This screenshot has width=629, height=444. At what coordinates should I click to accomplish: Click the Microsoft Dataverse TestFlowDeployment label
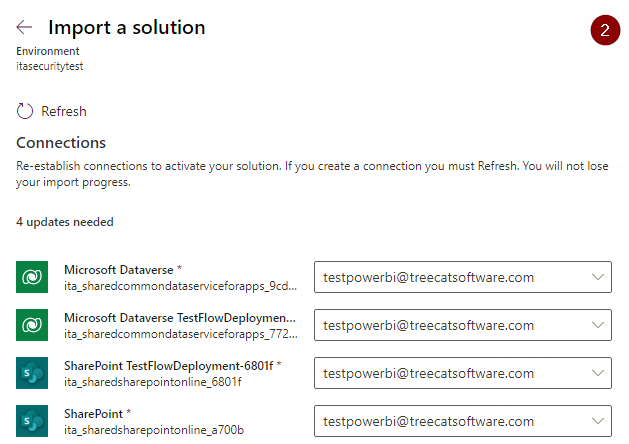[180, 318]
